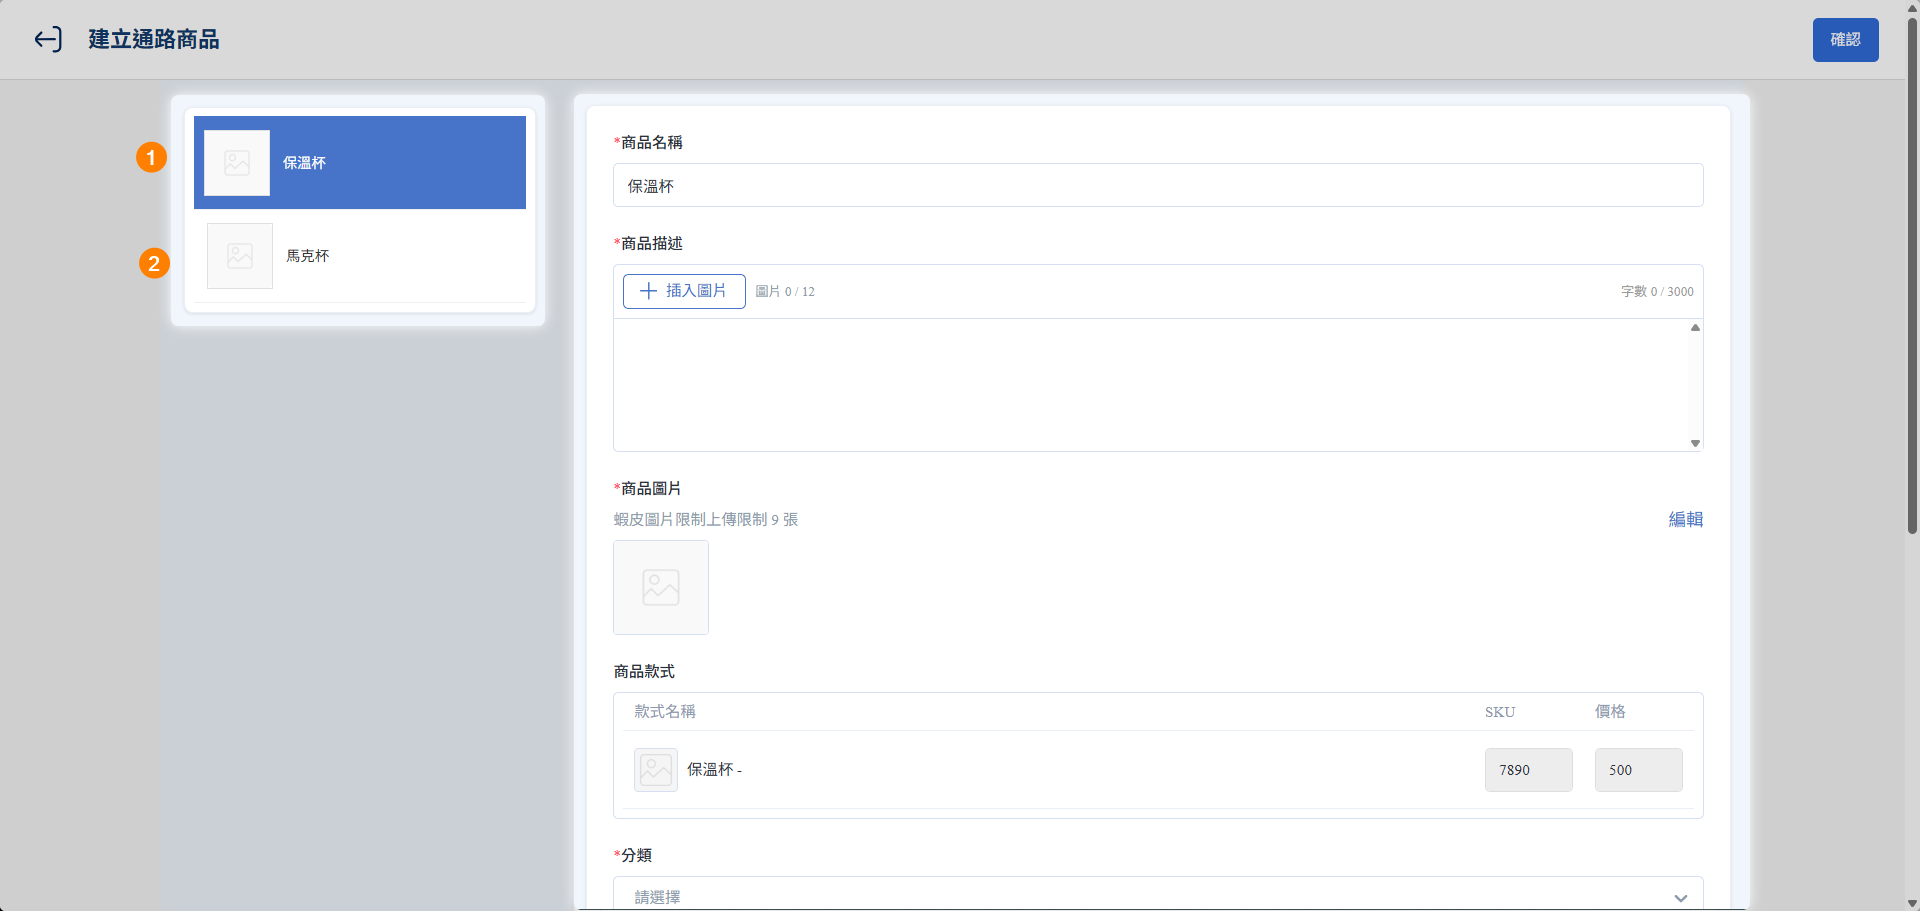1920x911 pixels.
Task: Click inside the 商品描述 text area
Action: click(1150, 385)
